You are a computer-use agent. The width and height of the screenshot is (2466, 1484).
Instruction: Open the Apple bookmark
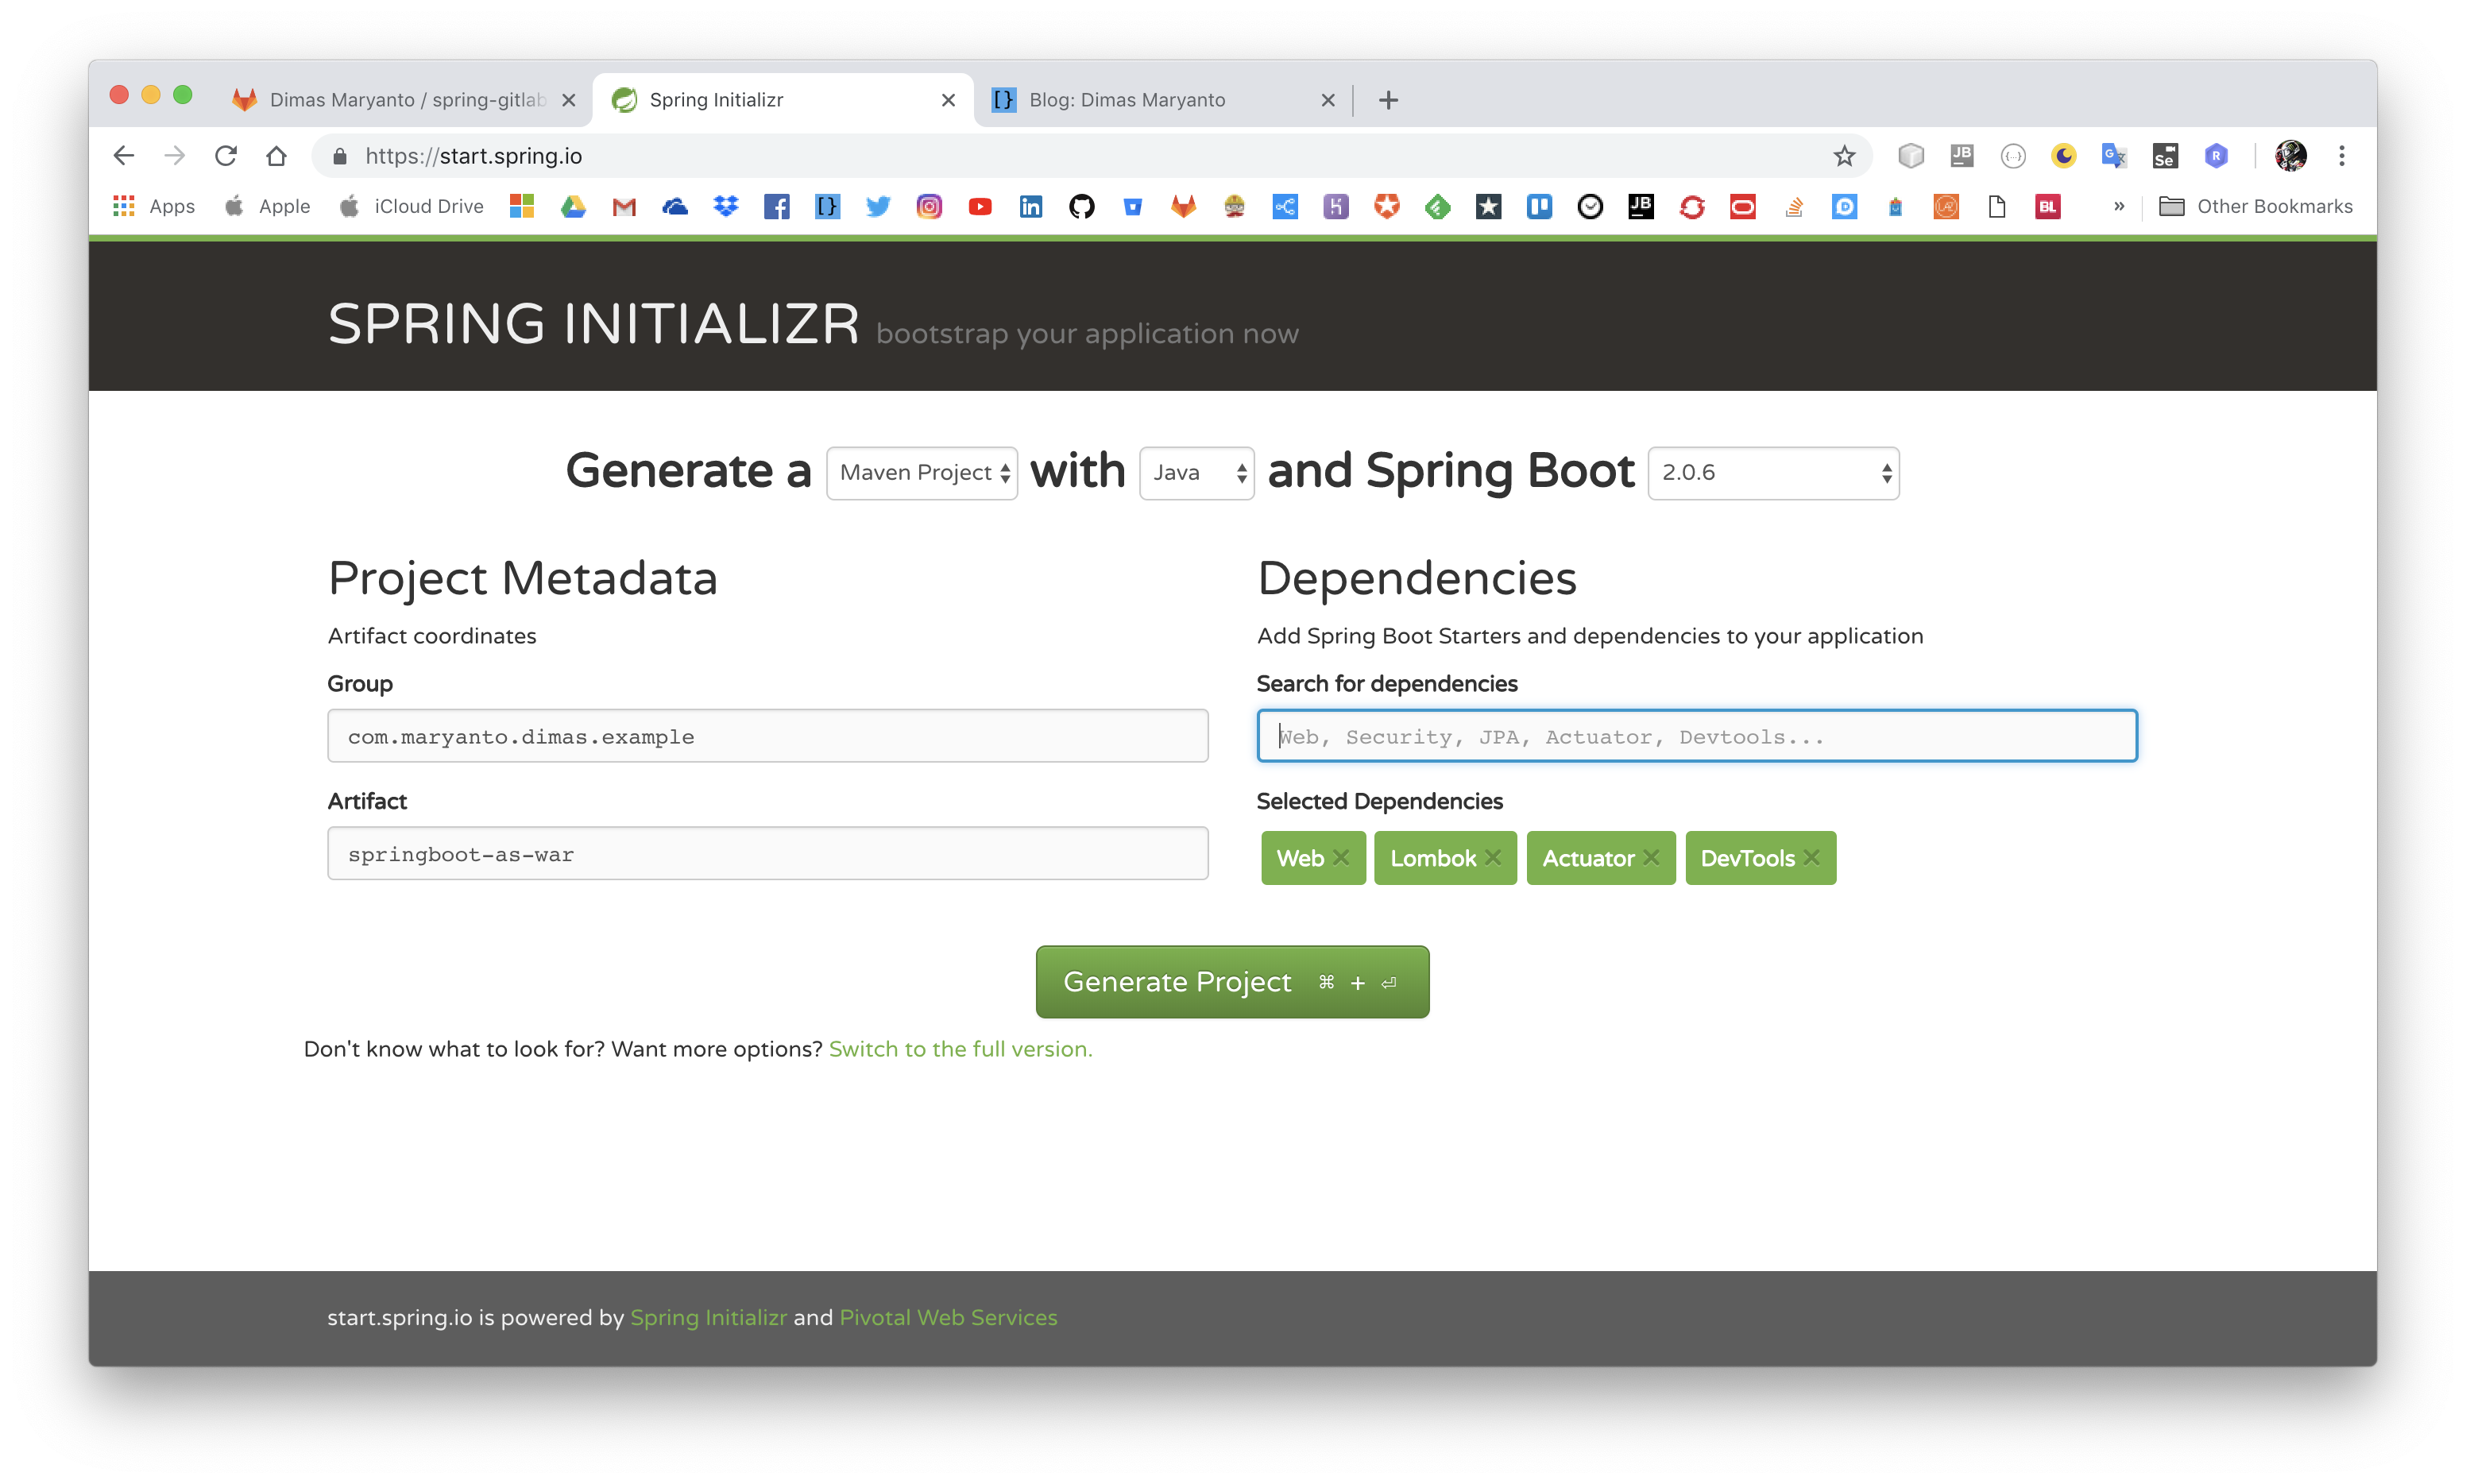(x=268, y=207)
